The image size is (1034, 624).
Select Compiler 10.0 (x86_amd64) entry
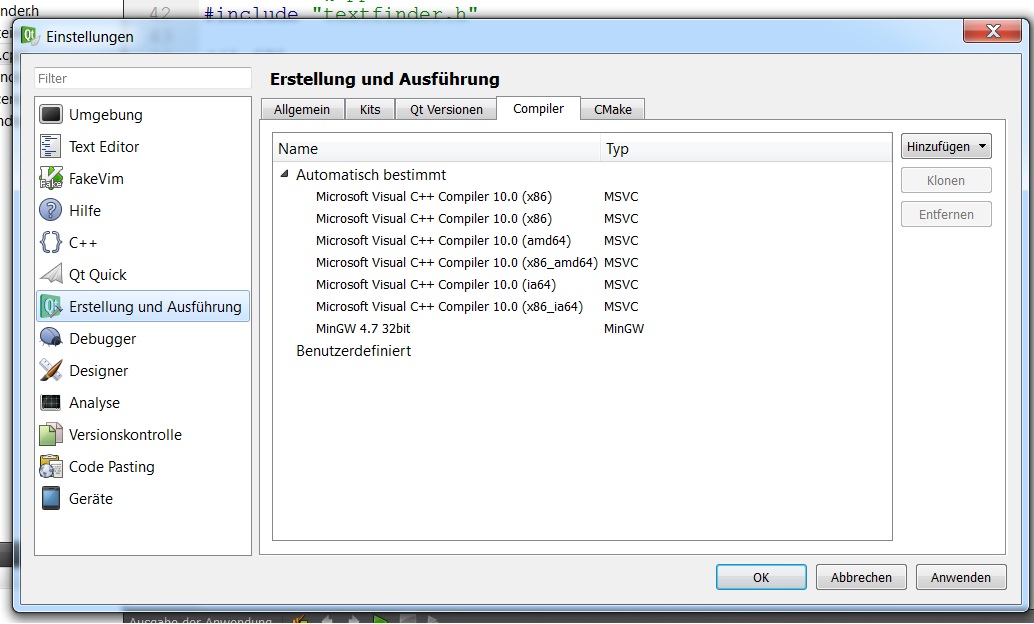point(456,263)
